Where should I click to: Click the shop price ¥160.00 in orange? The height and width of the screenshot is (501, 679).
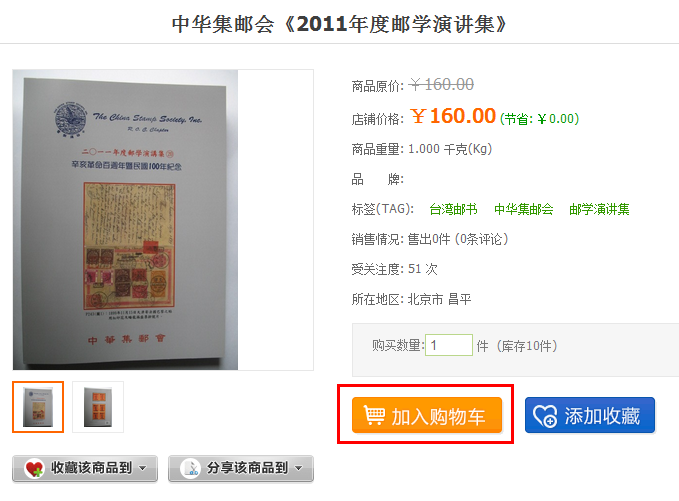453,116
